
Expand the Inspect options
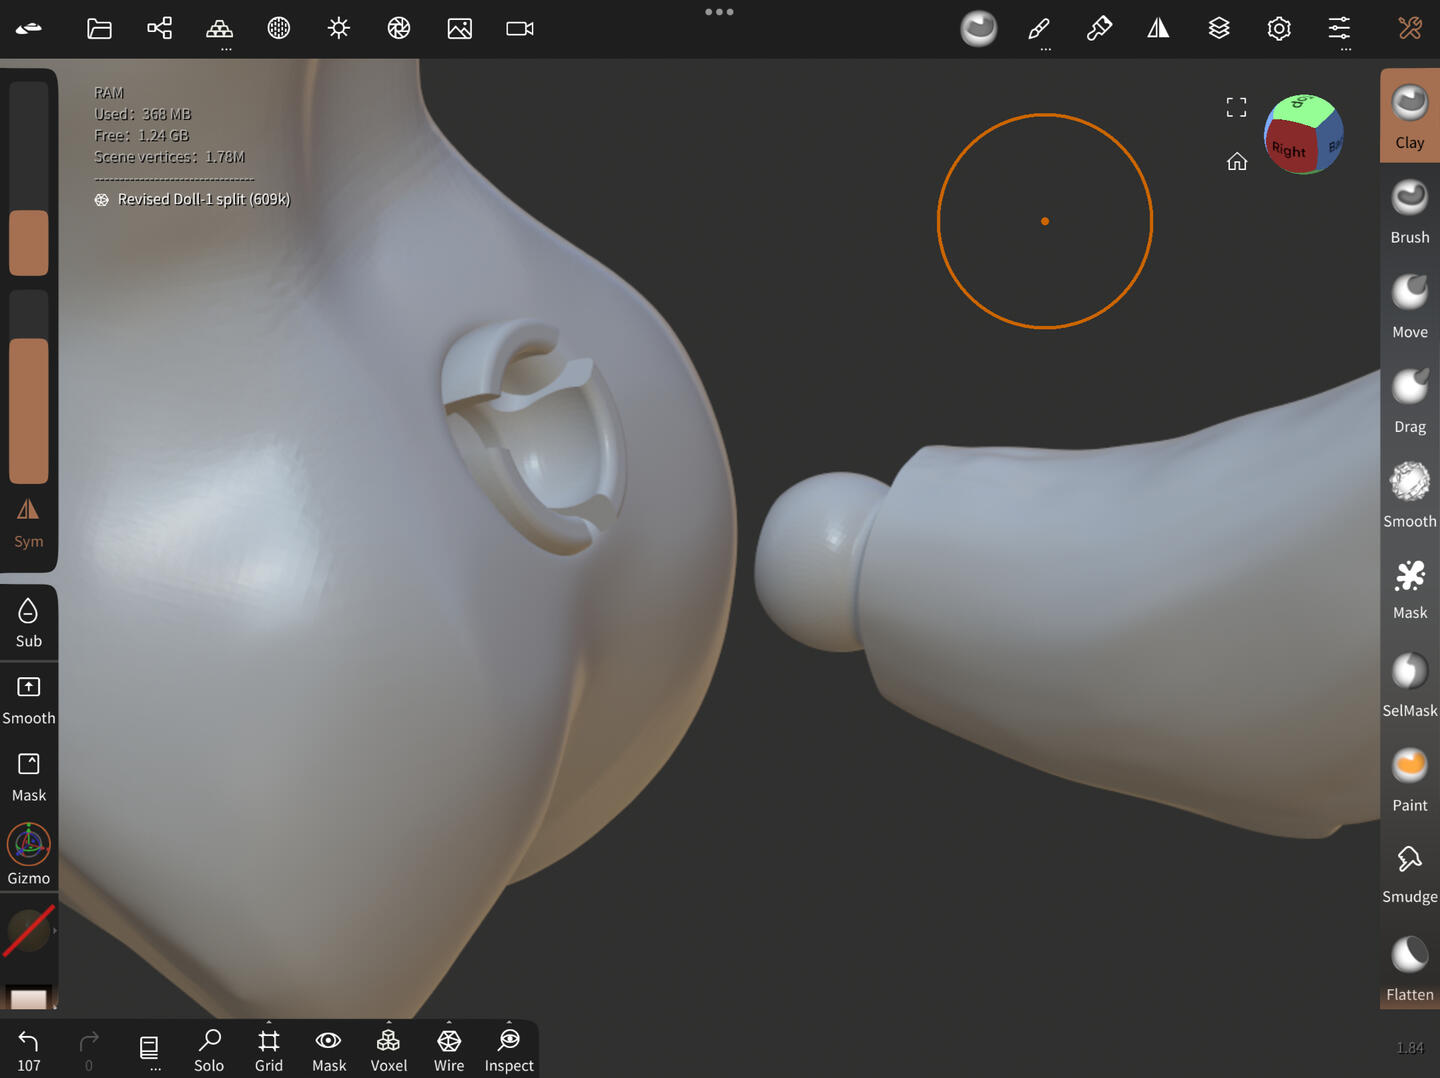[509, 1050]
